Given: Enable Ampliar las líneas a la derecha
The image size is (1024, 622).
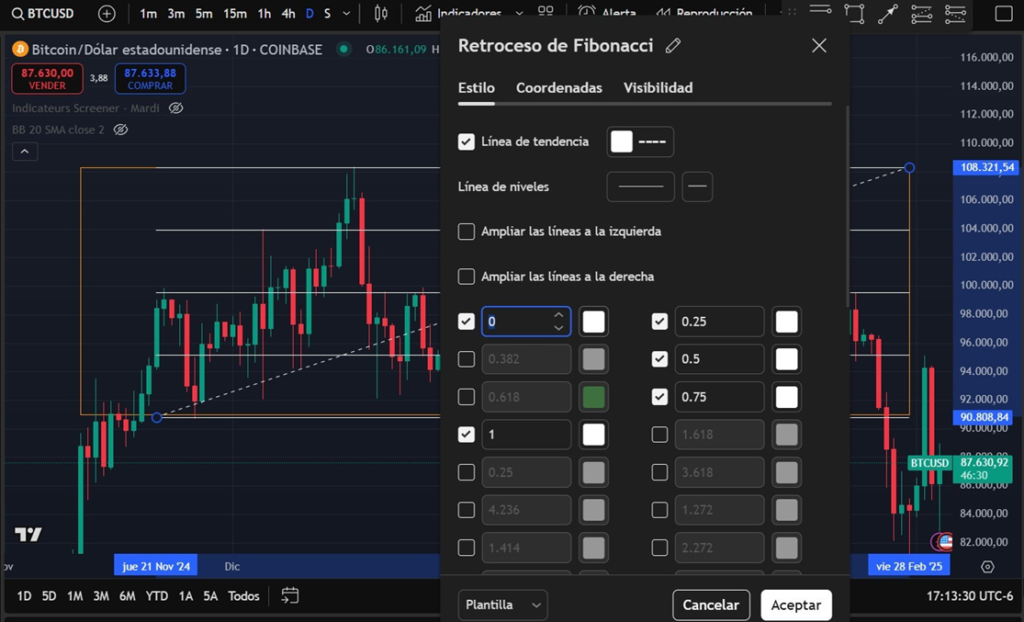Looking at the screenshot, I should coord(466,276).
